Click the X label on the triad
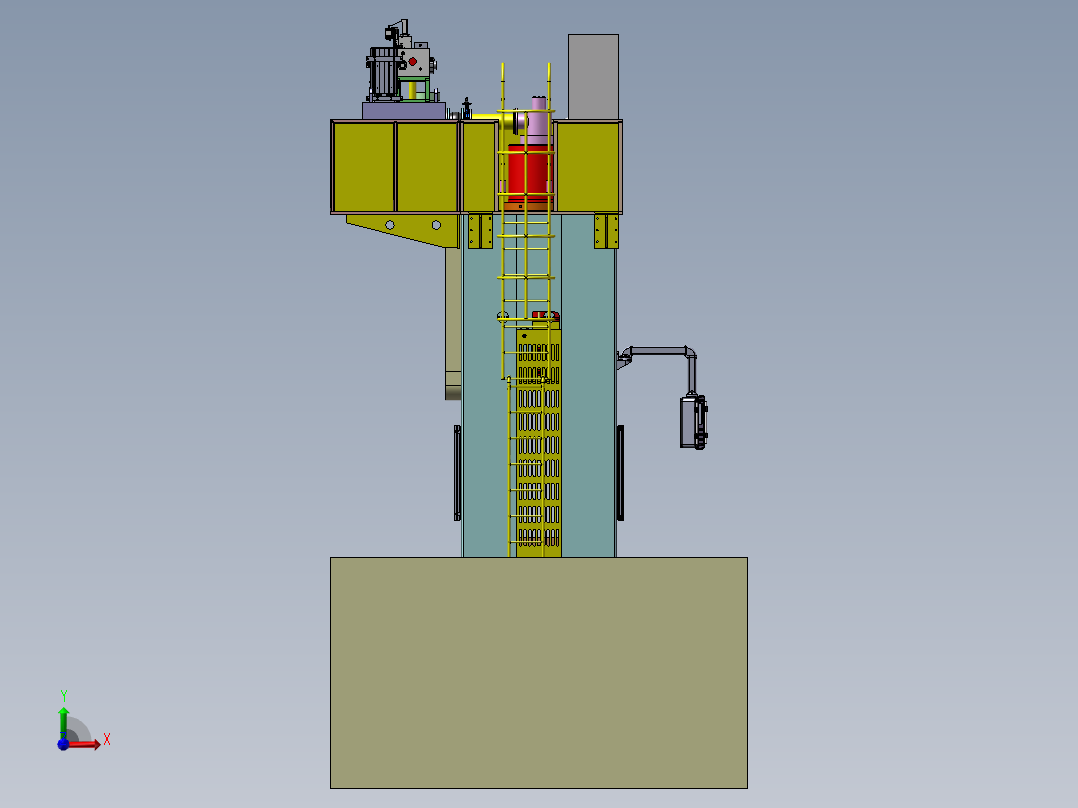Viewport: 1078px width, 808px height. [x=107, y=740]
